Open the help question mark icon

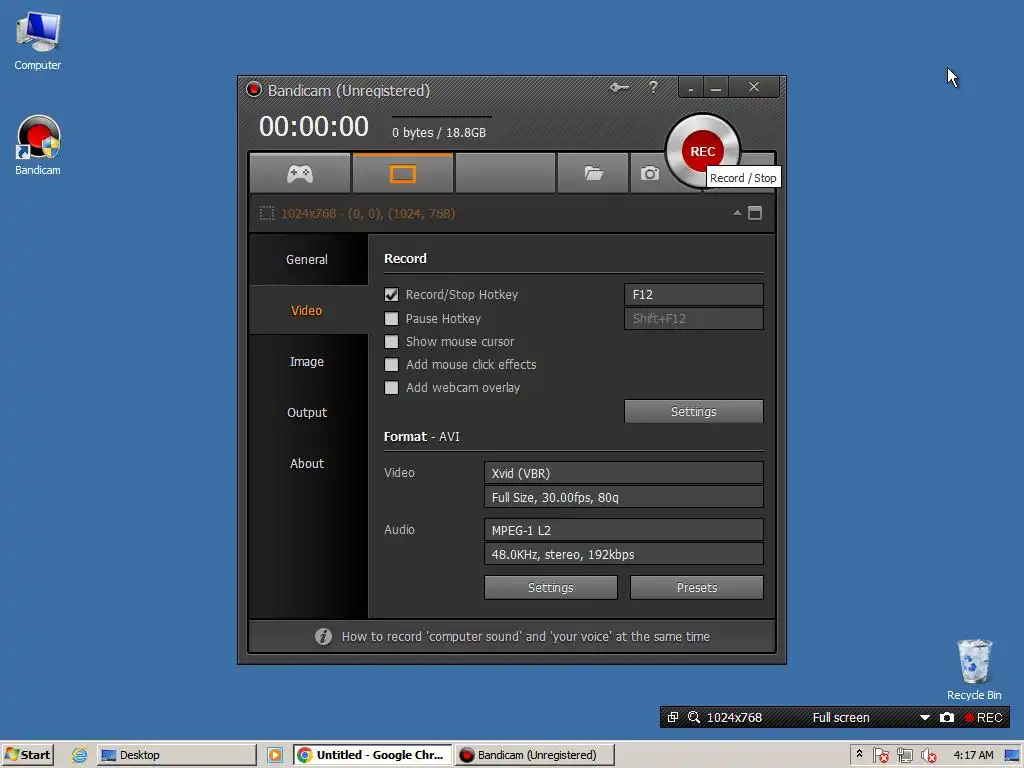coord(653,87)
